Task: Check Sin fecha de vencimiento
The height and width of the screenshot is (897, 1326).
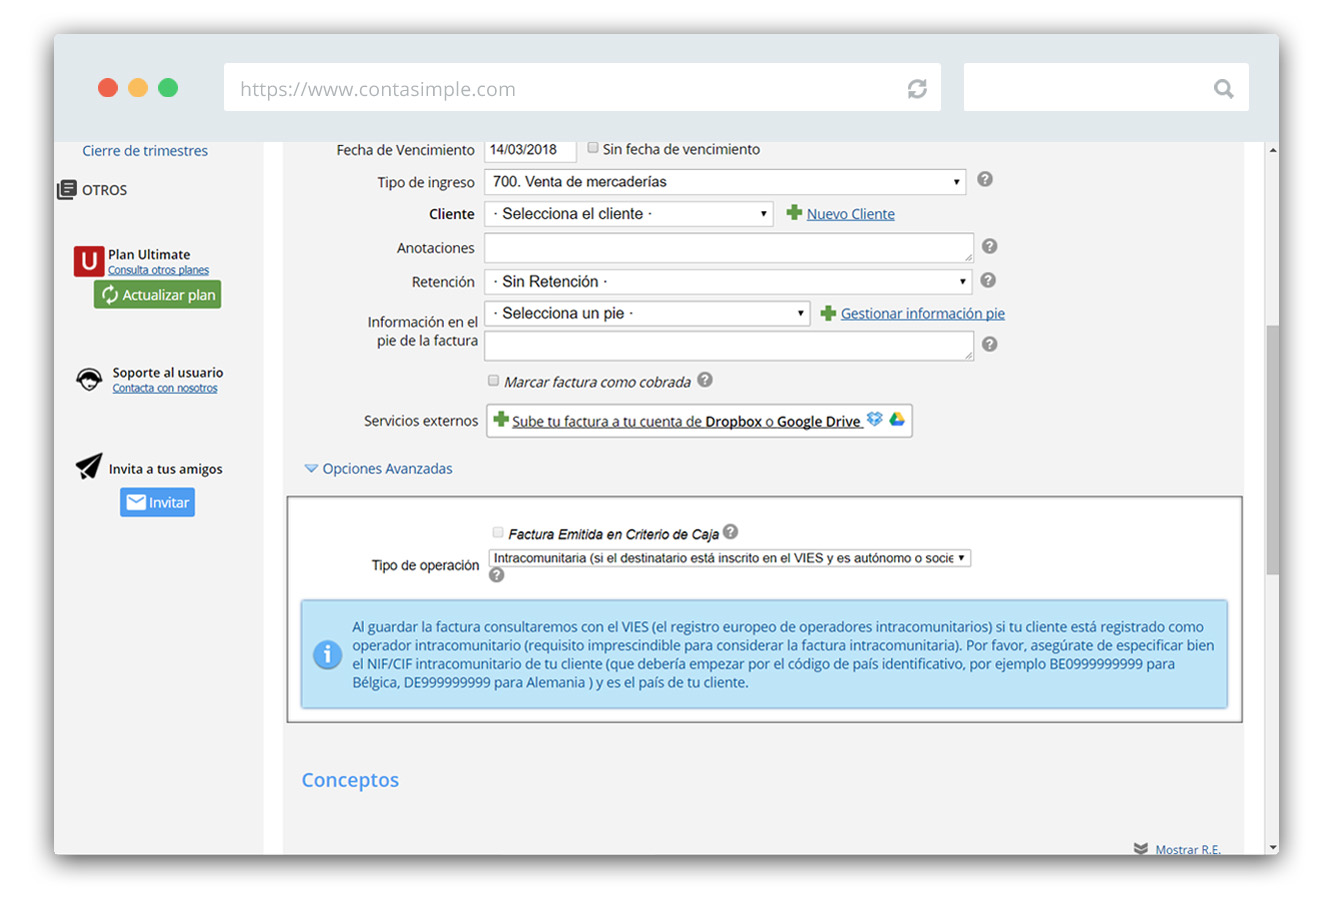Action: 593,148
